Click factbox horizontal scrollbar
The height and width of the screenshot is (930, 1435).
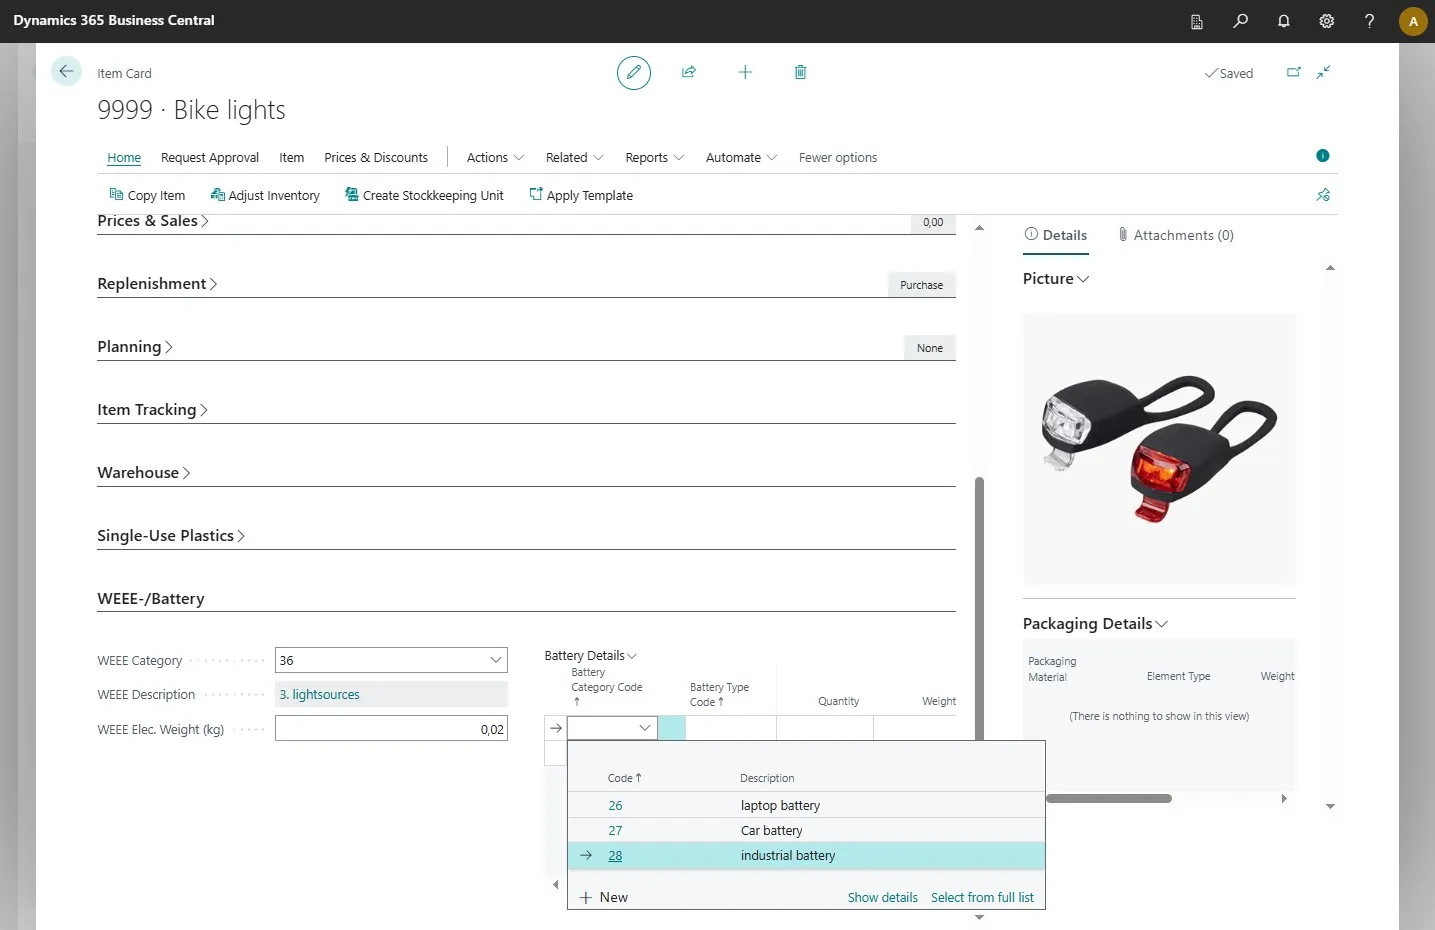pos(1109,799)
